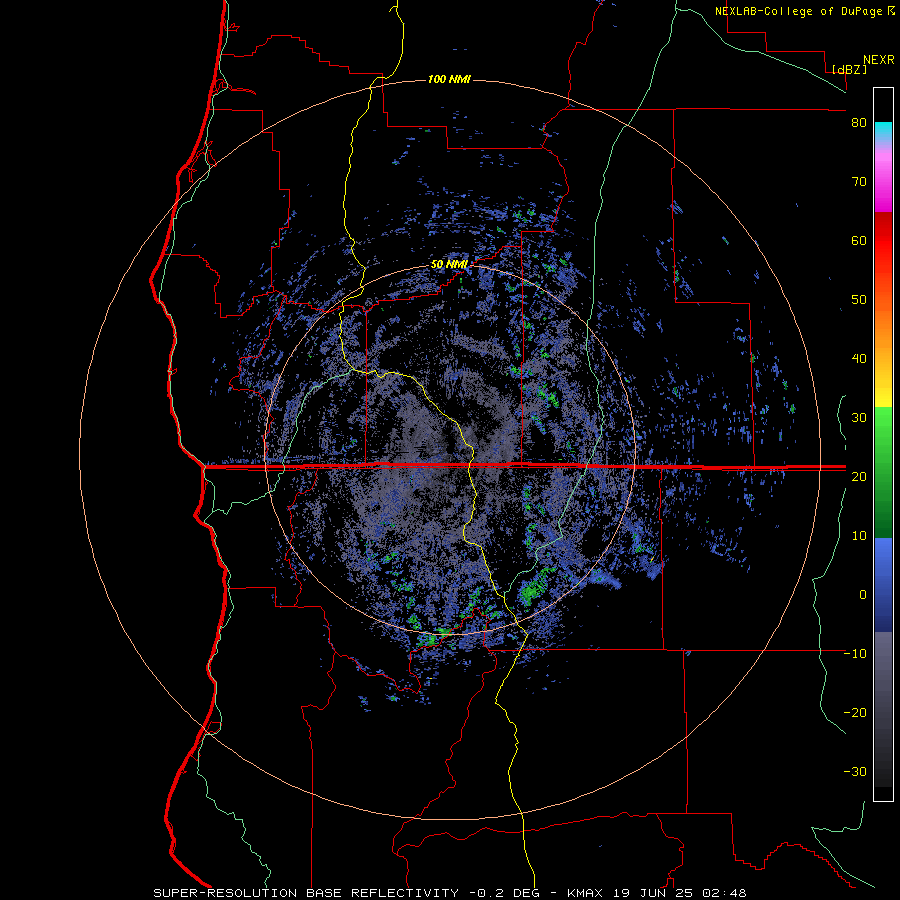The width and height of the screenshot is (900, 900).
Task: Select the 100 NMI range ring label
Action: point(449,79)
